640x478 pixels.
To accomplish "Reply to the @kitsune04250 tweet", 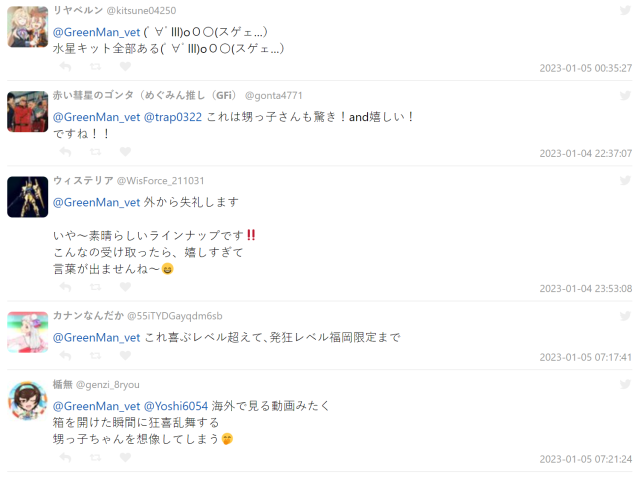I will pos(65,66).
